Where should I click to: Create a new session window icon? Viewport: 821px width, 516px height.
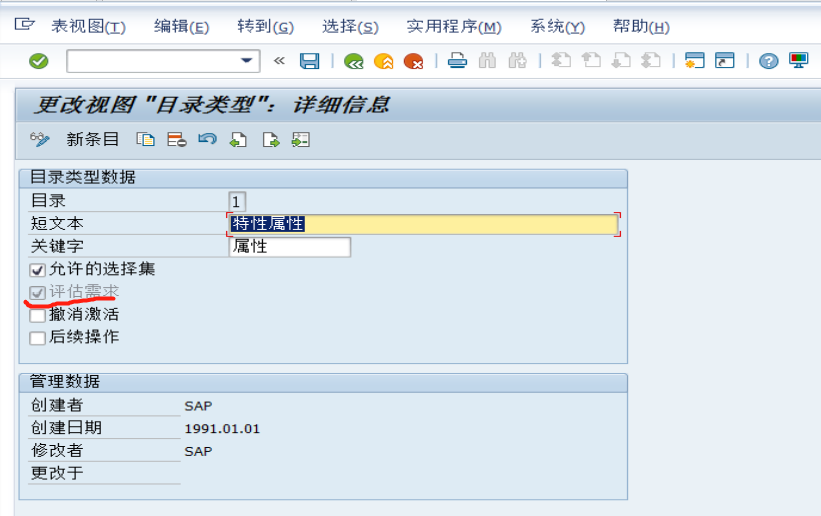(695, 61)
